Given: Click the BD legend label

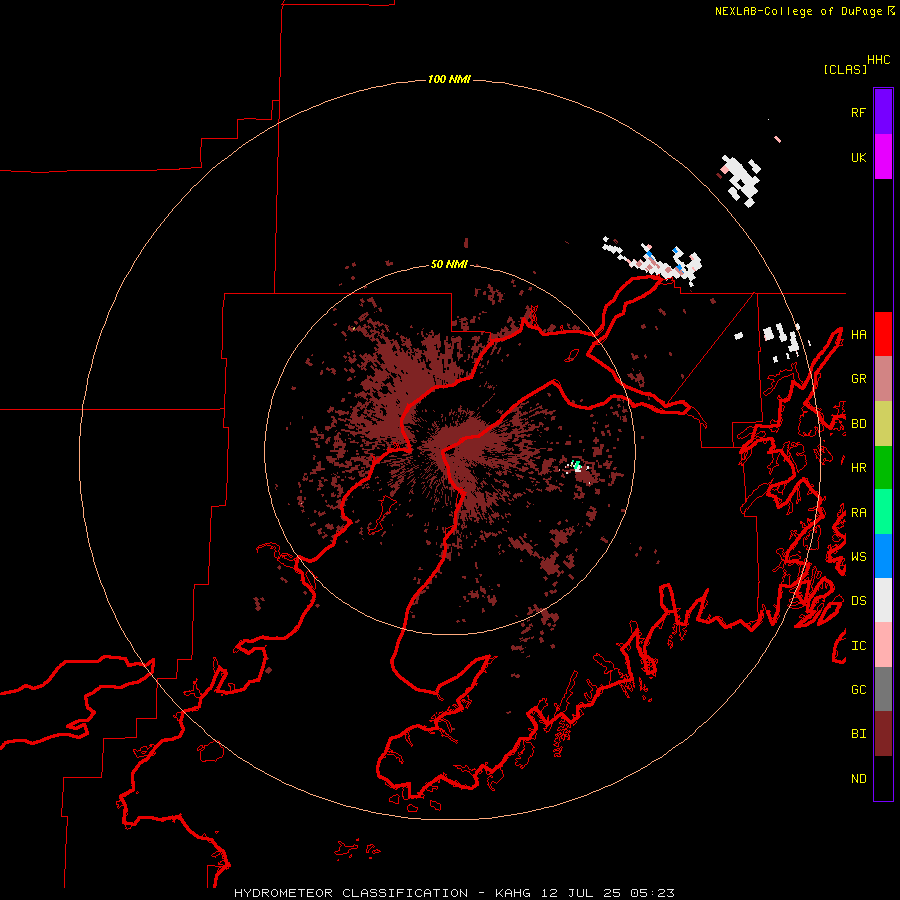Looking at the screenshot, I should pos(858,424).
